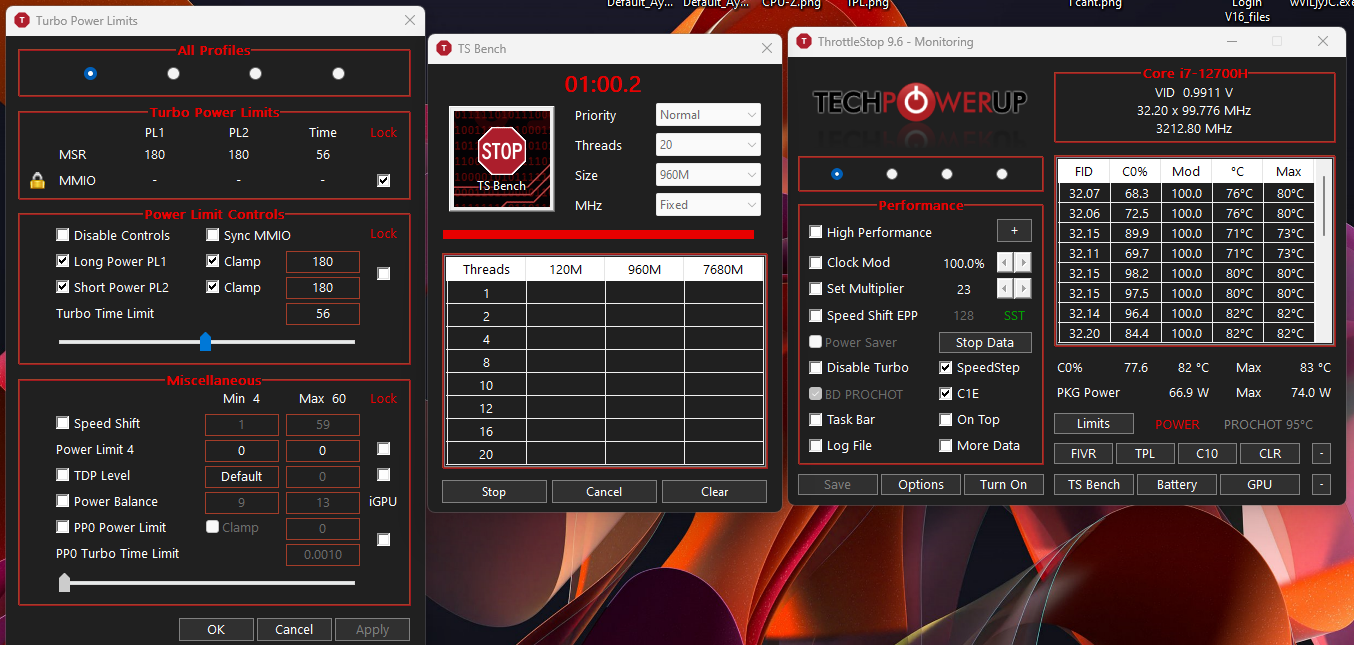This screenshot has width=1354, height=645.
Task: Open the Threads dropdown in TS Bench
Action: [708, 145]
